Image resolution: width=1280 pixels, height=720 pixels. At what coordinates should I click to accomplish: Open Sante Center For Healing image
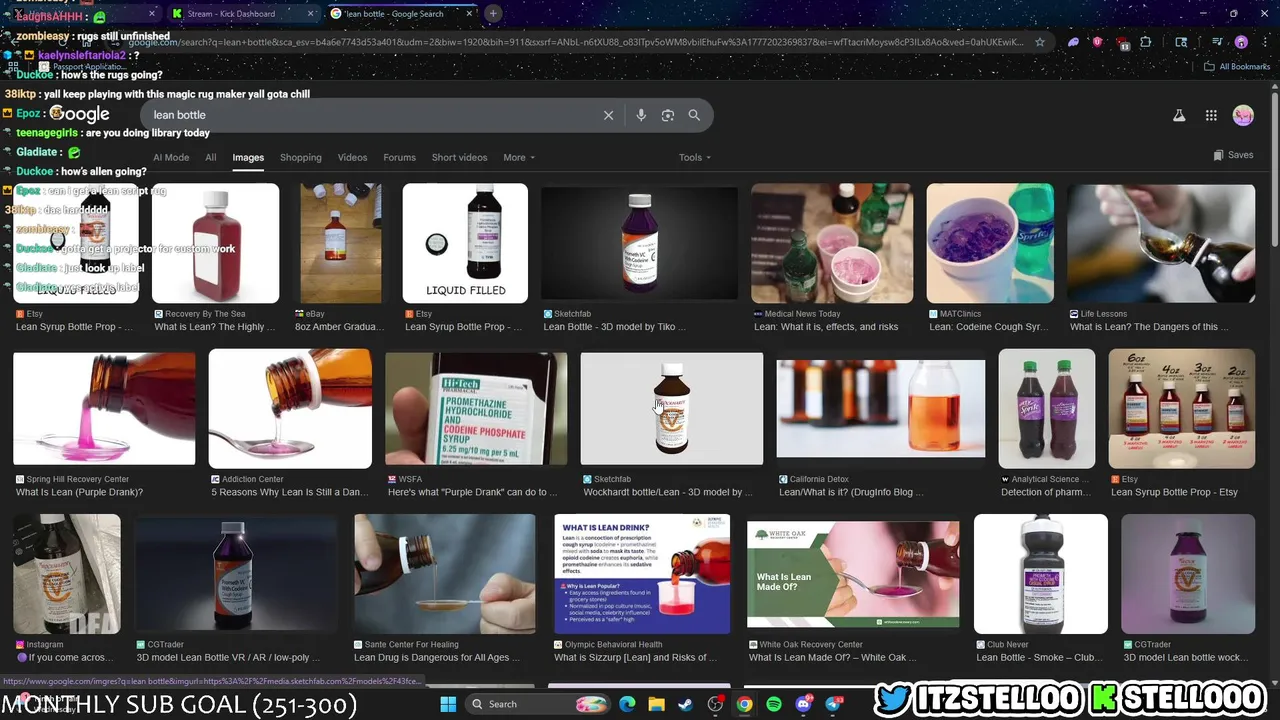point(445,574)
